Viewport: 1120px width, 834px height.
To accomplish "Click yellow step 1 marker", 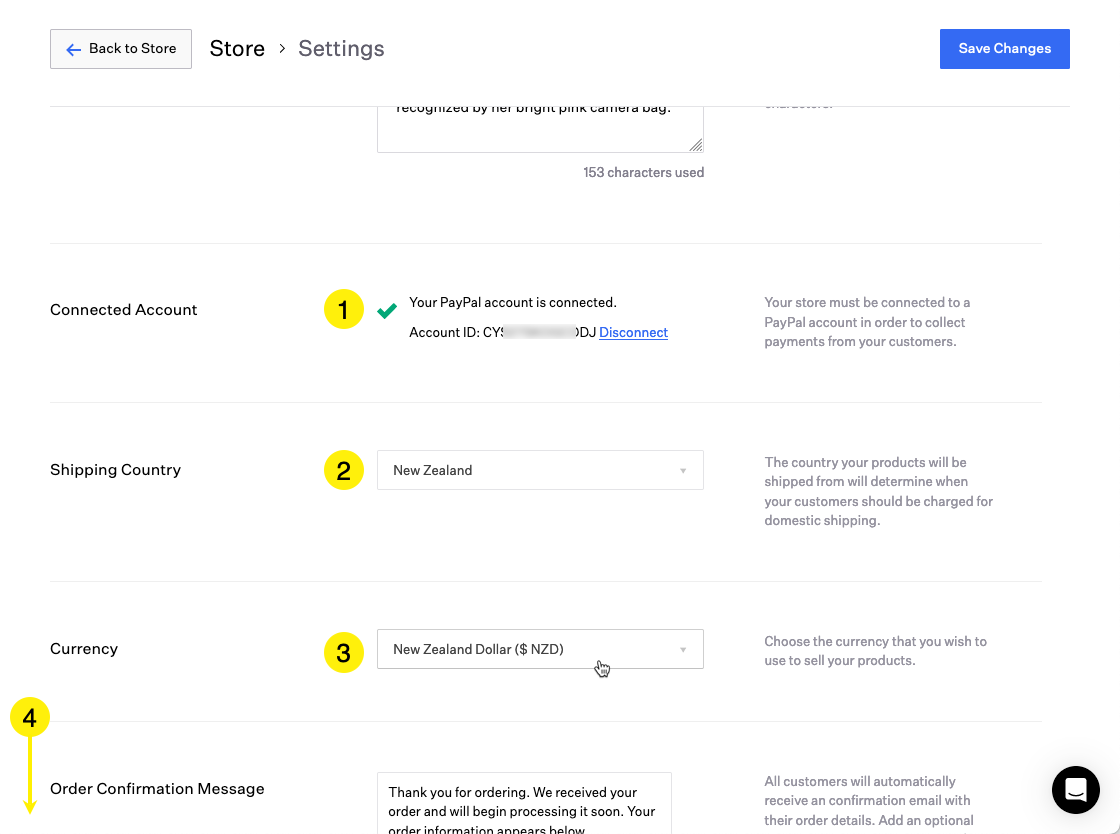I will click(x=343, y=310).
